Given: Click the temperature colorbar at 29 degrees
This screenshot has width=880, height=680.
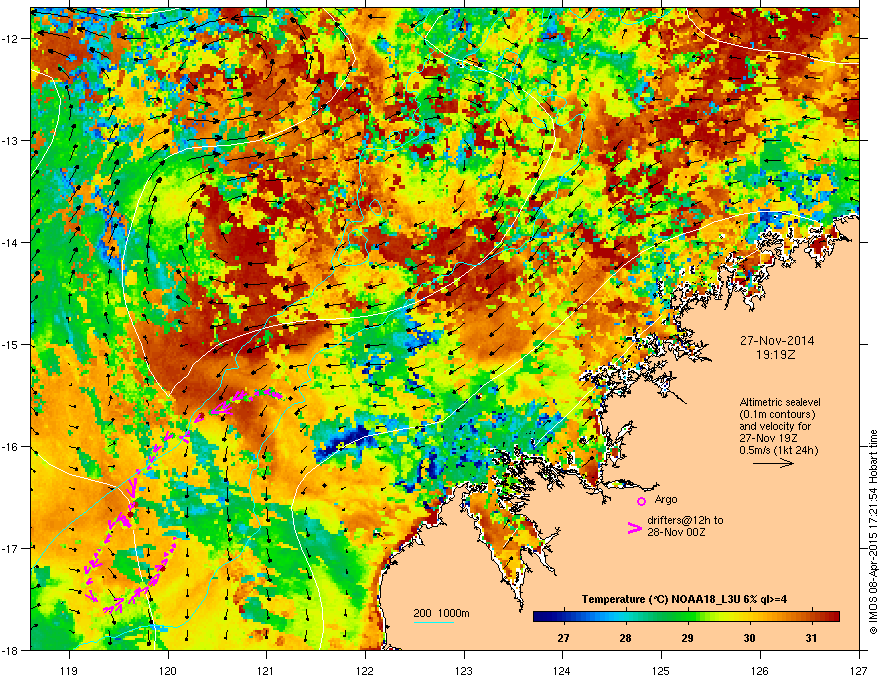Looking at the screenshot, I should click(687, 617).
